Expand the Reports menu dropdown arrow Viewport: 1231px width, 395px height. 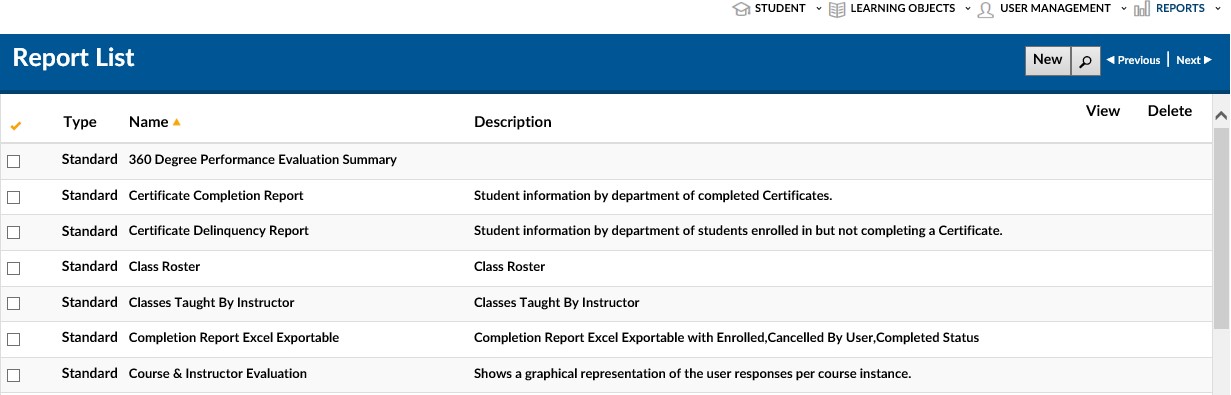tap(1219, 9)
